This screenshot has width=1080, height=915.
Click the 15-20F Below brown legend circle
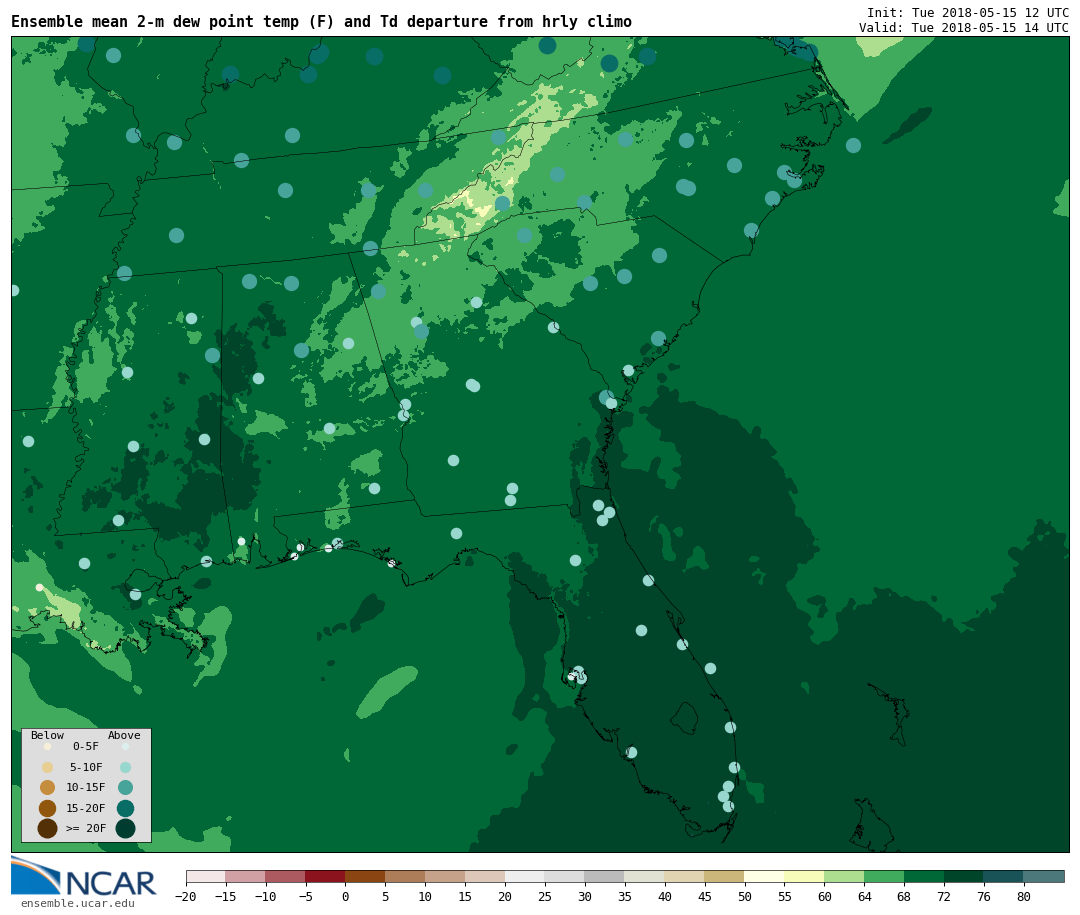(47, 808)
